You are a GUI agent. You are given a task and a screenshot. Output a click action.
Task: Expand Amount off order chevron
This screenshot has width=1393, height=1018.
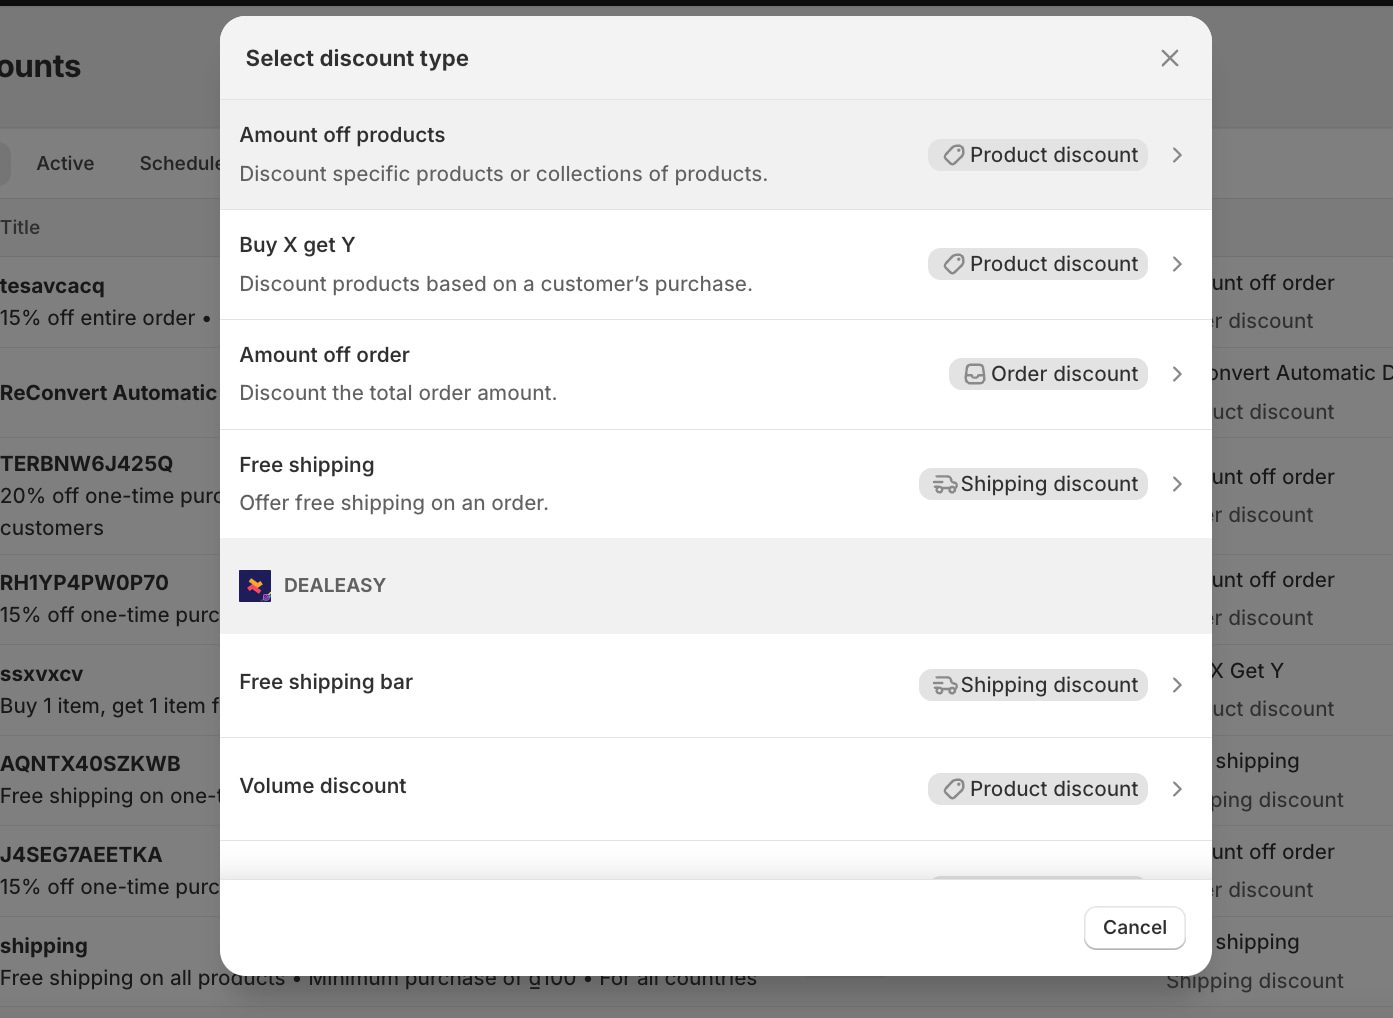[1177, 374]
